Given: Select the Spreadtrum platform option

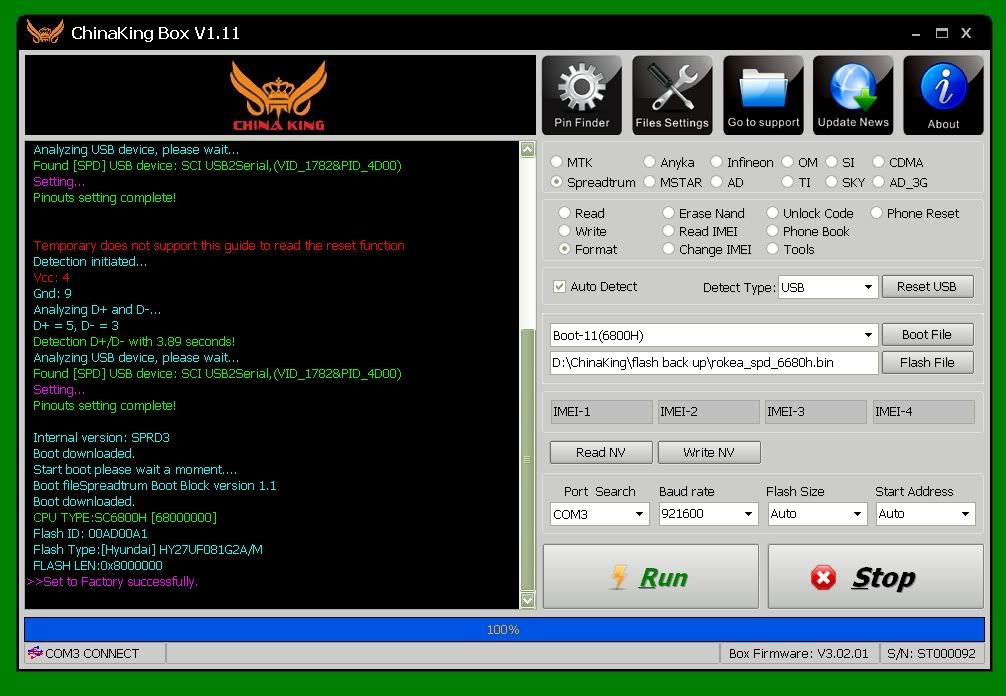Looking at the screenshot, I should pos(556,182).
